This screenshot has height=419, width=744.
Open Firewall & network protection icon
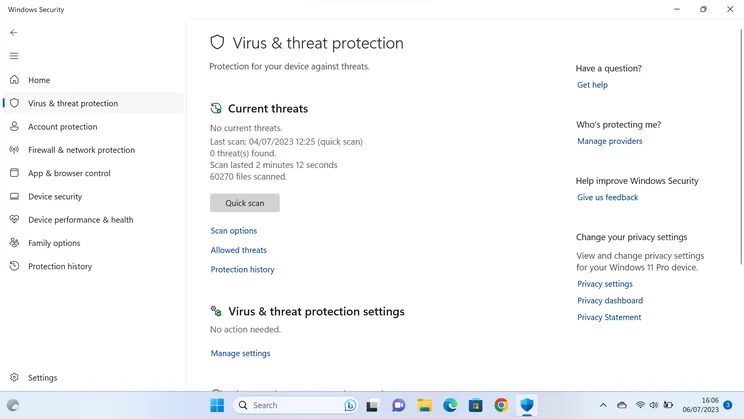pos(14,149)
